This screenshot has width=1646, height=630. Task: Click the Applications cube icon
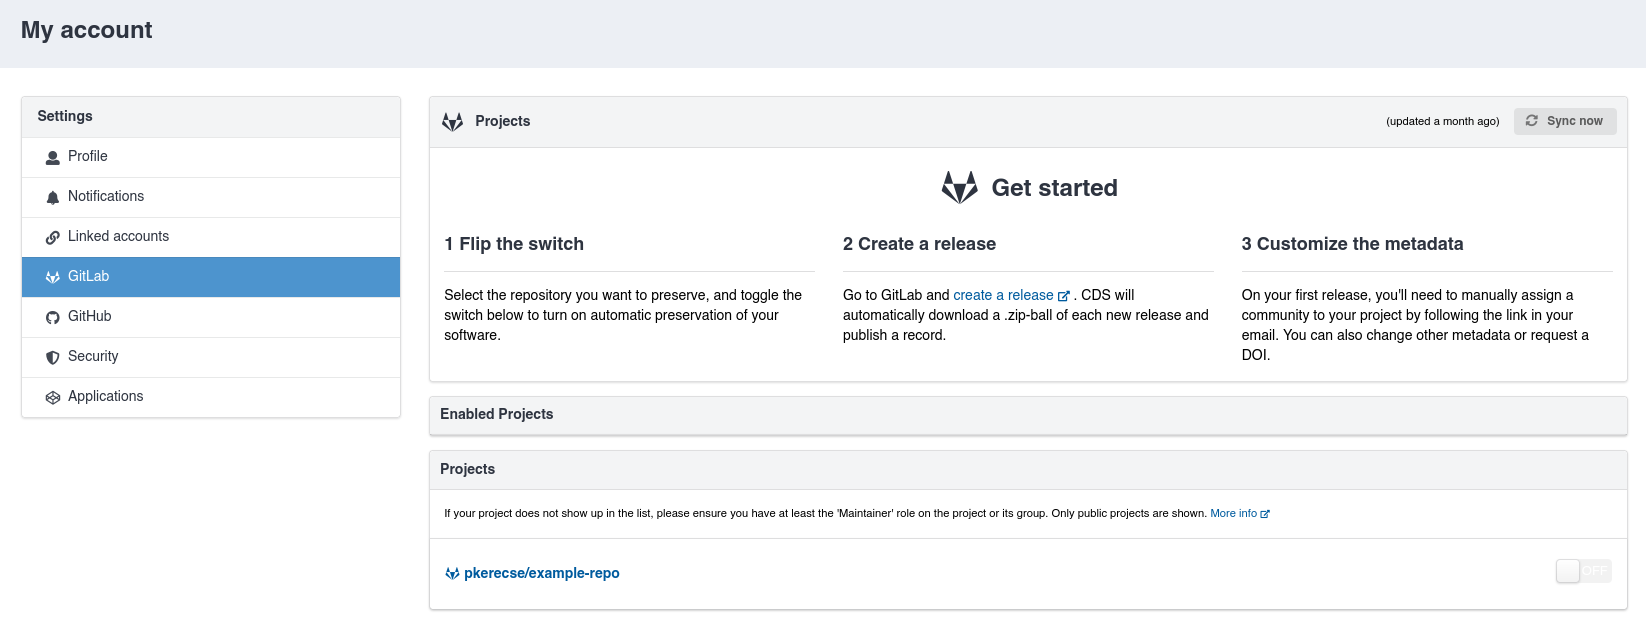[x=53, y=398]
